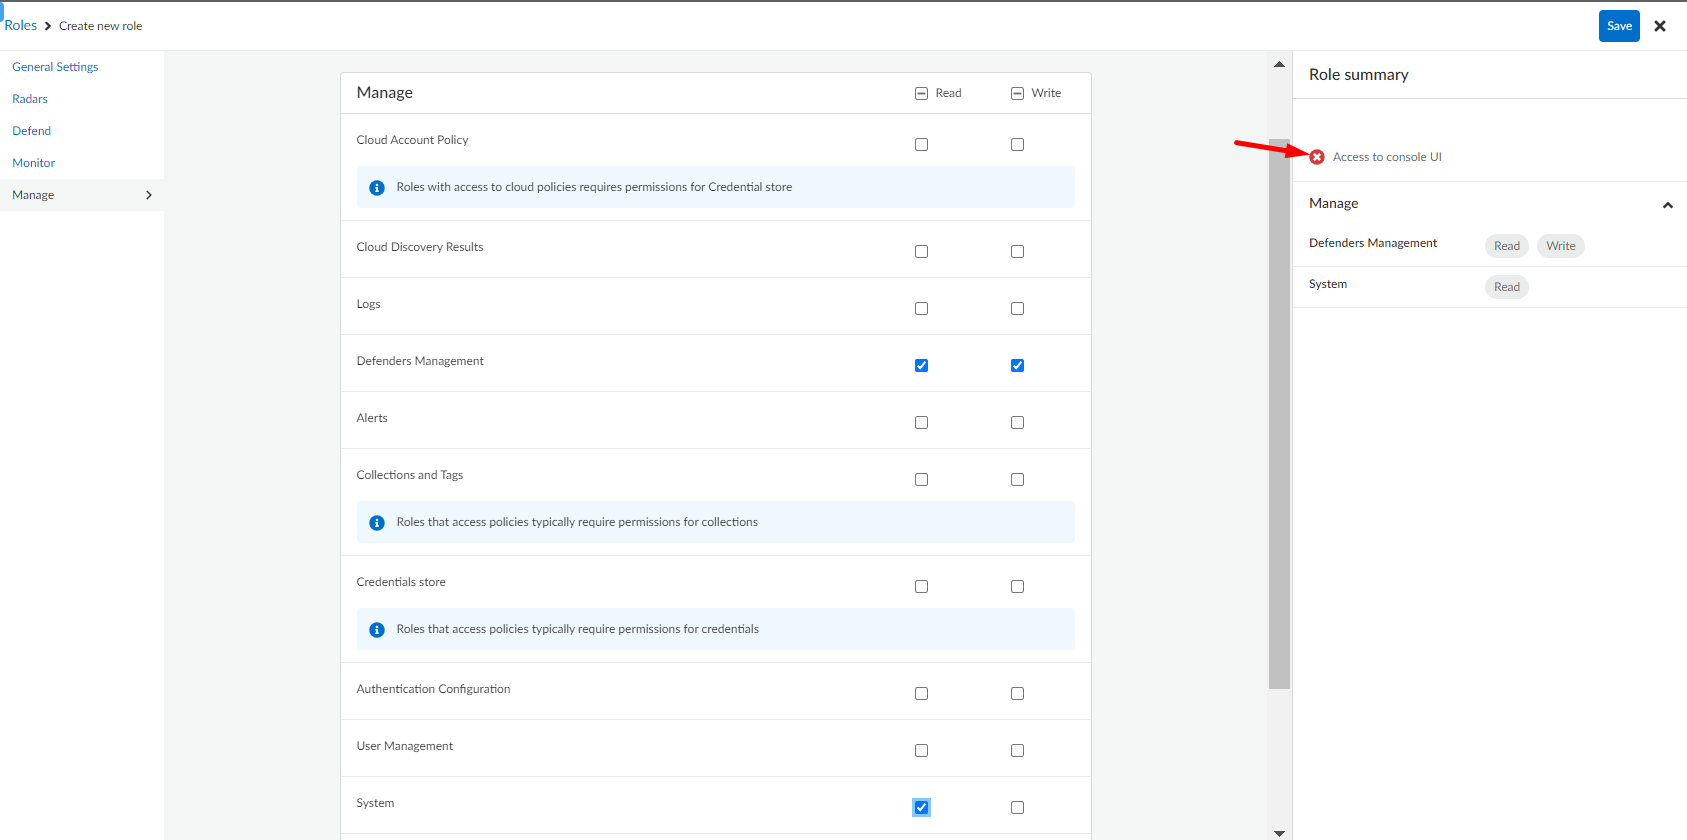Uncheck Read permission for System
Screen dimensions: 1687x840
921,807
